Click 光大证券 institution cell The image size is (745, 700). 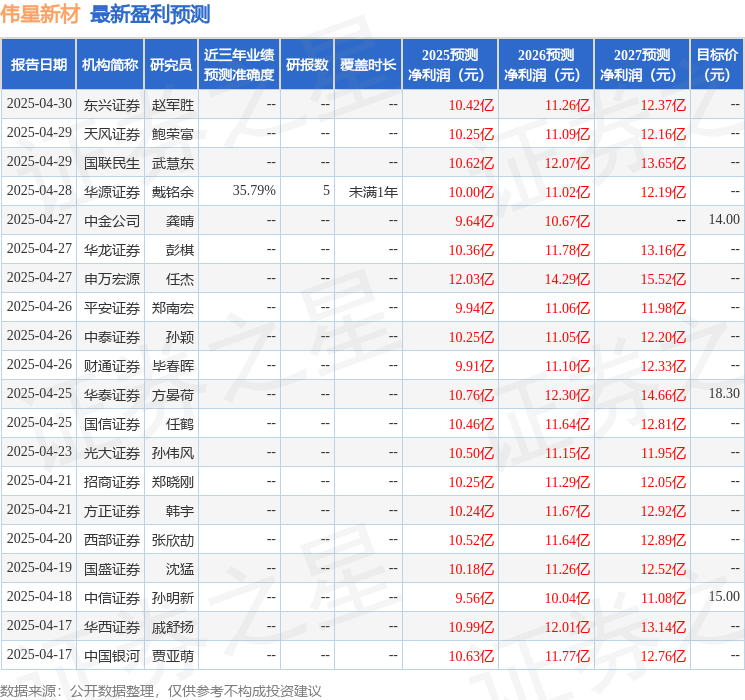pos(112,453)
